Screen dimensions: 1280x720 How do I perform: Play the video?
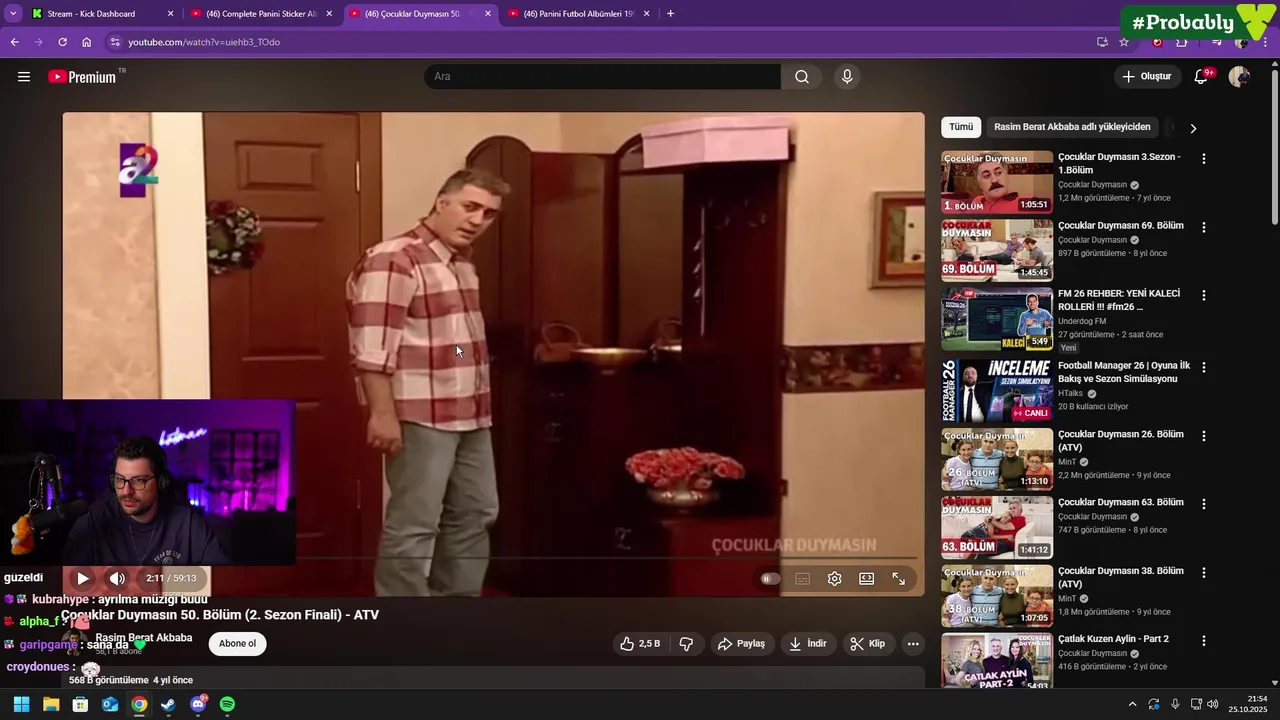point(83,578)
